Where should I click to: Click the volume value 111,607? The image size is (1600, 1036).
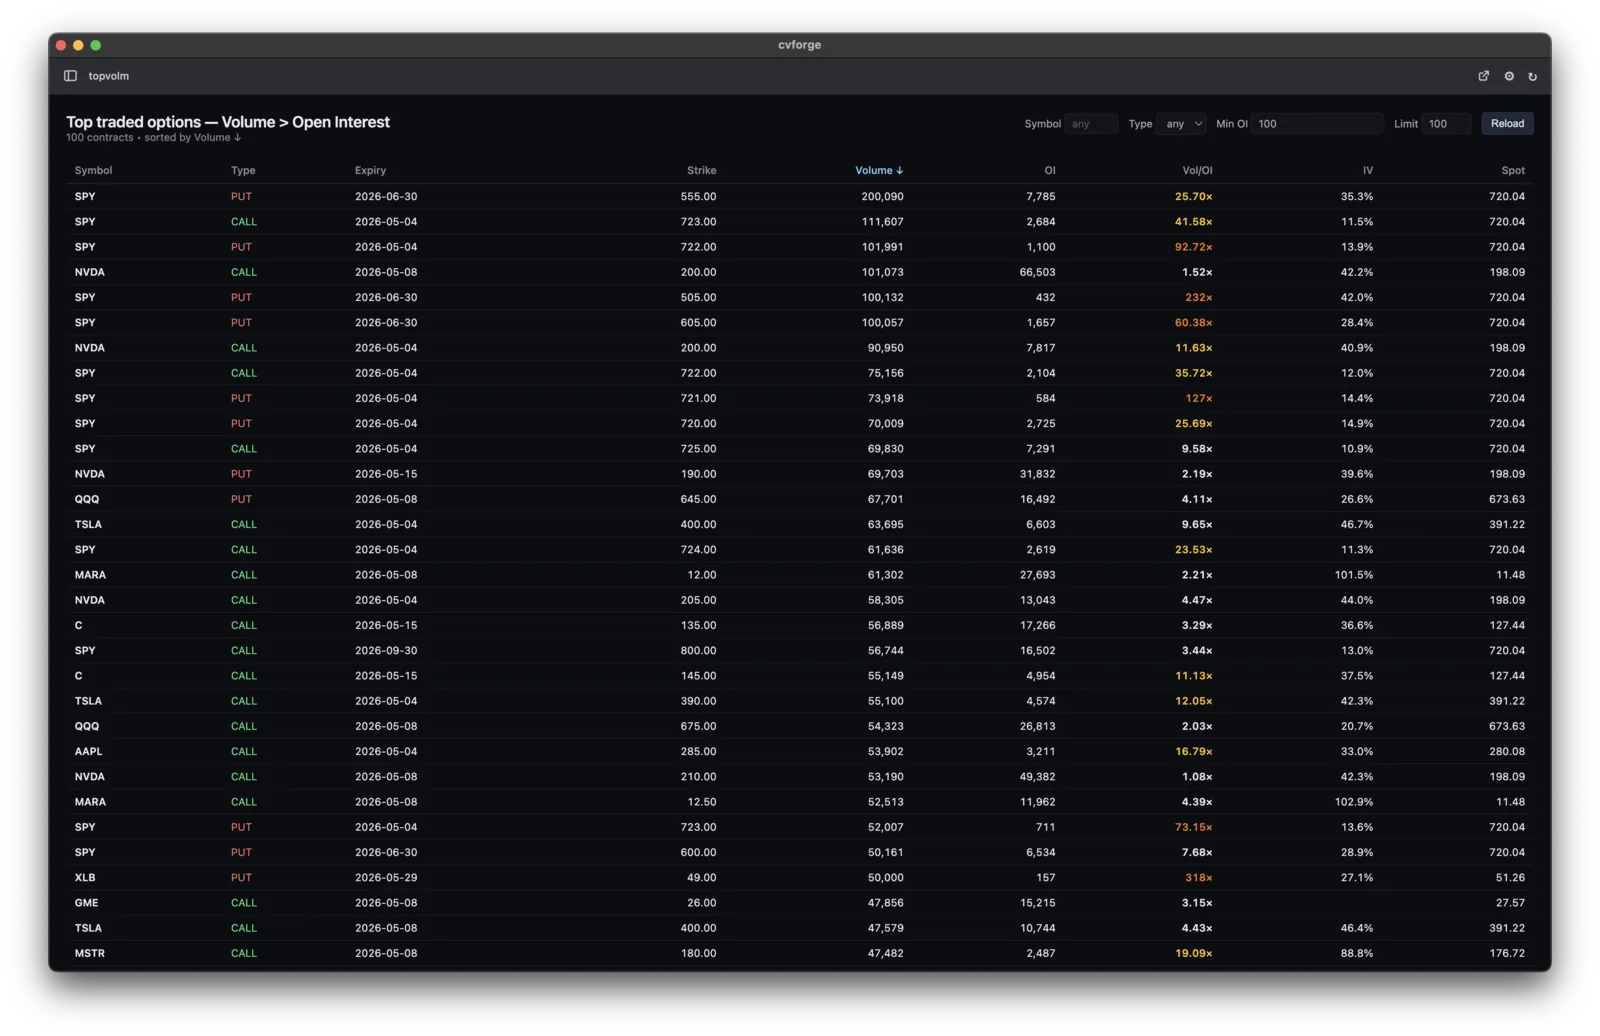click(882, 222)
